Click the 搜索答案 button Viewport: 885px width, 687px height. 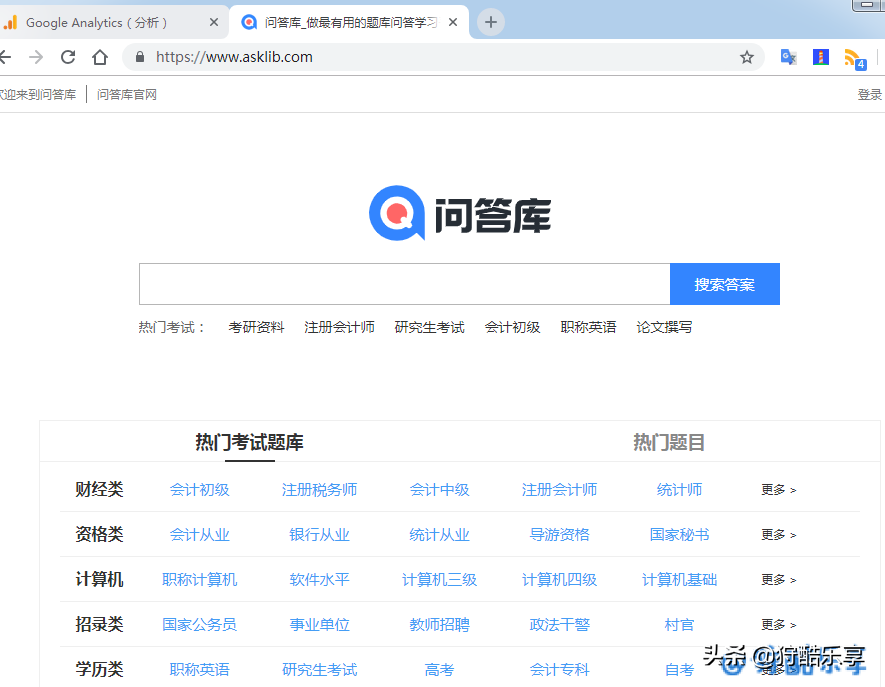click(725, 284)
